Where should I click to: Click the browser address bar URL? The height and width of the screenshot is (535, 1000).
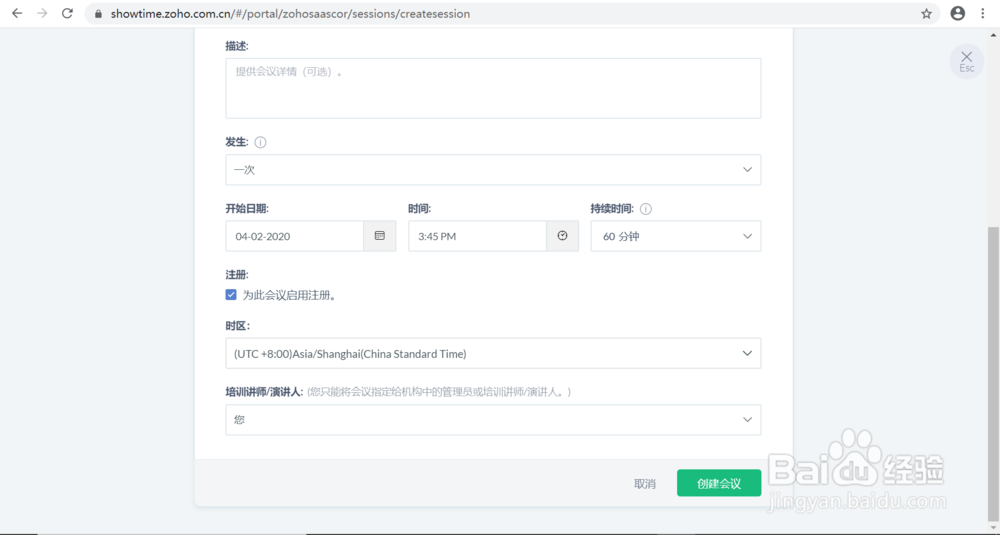[290, 13]
